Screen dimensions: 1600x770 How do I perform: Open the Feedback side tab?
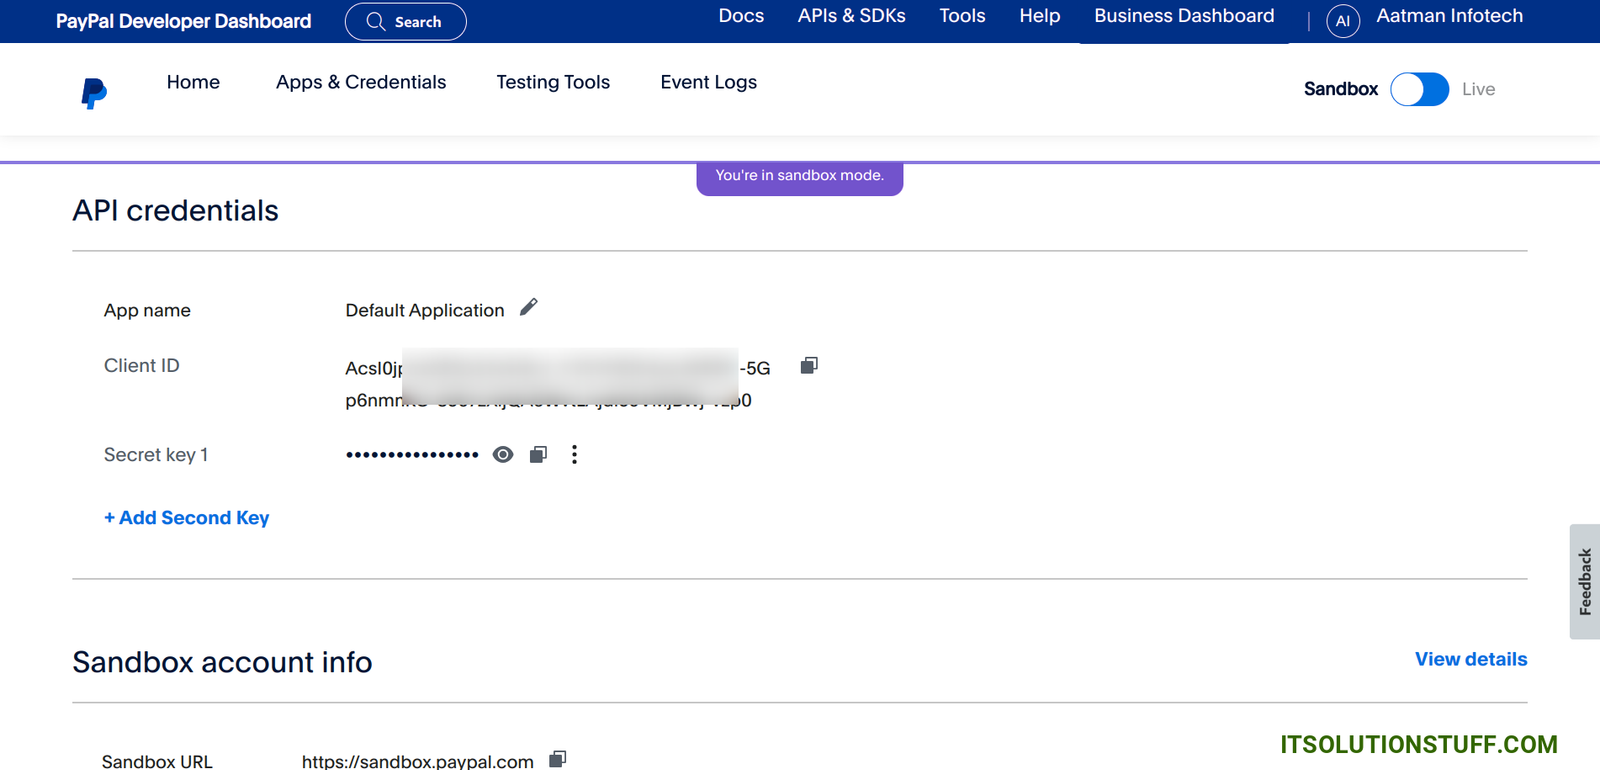[1584, 581]
